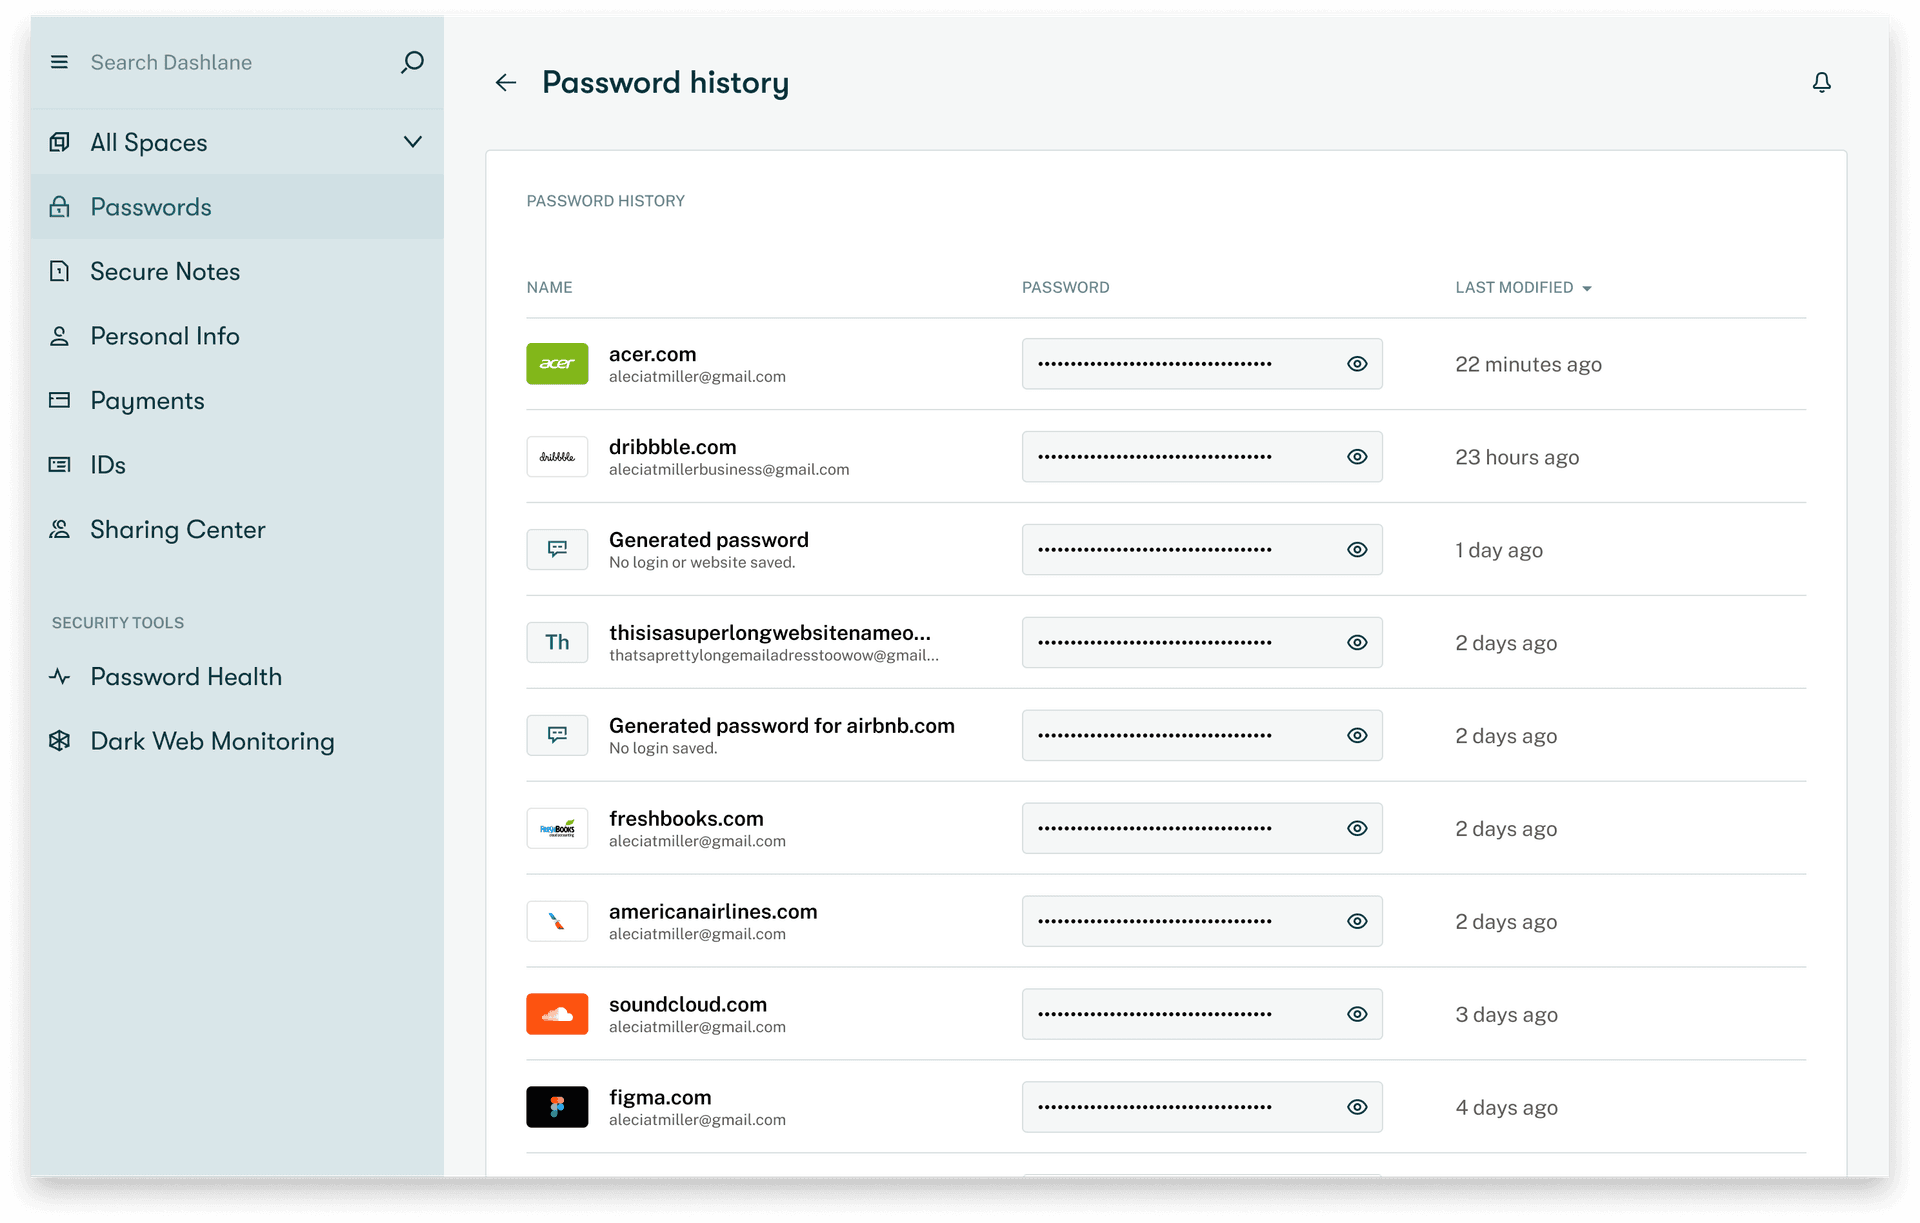This screenshot has width=1920, height=1223.
Task: Open Personal Info section
Action: 165,335
